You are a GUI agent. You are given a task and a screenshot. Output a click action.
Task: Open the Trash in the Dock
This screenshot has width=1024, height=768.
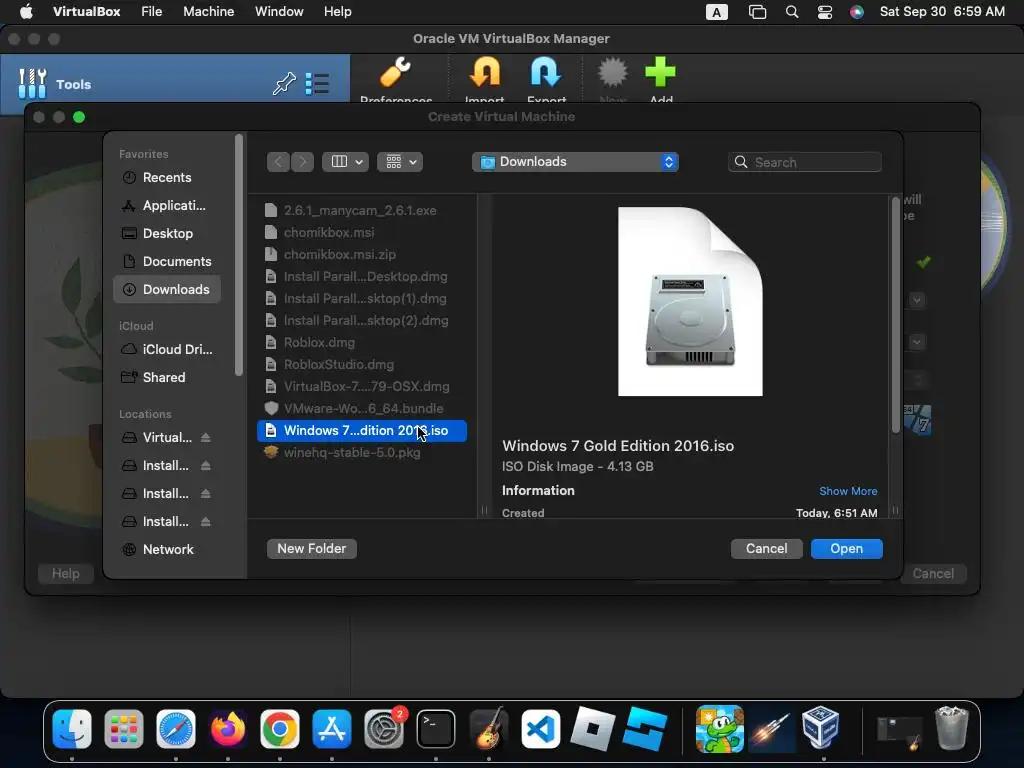[952, 729]
